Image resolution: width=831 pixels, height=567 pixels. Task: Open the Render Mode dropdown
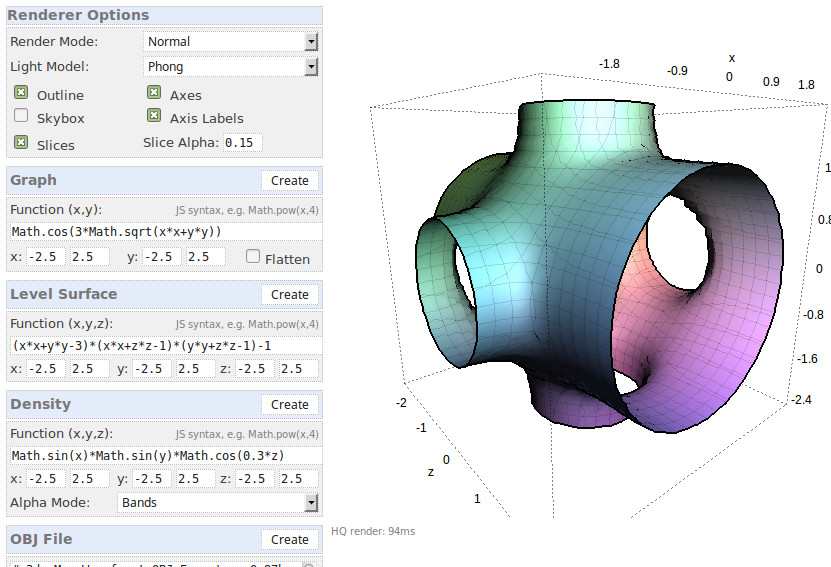pos(231,42)
